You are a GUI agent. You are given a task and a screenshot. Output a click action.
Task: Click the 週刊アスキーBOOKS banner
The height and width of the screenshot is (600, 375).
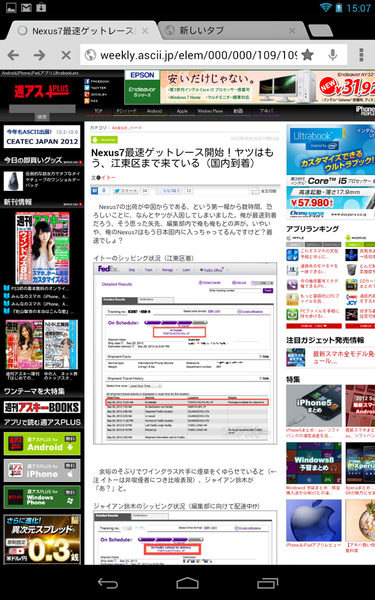click(x=42, y=407)
